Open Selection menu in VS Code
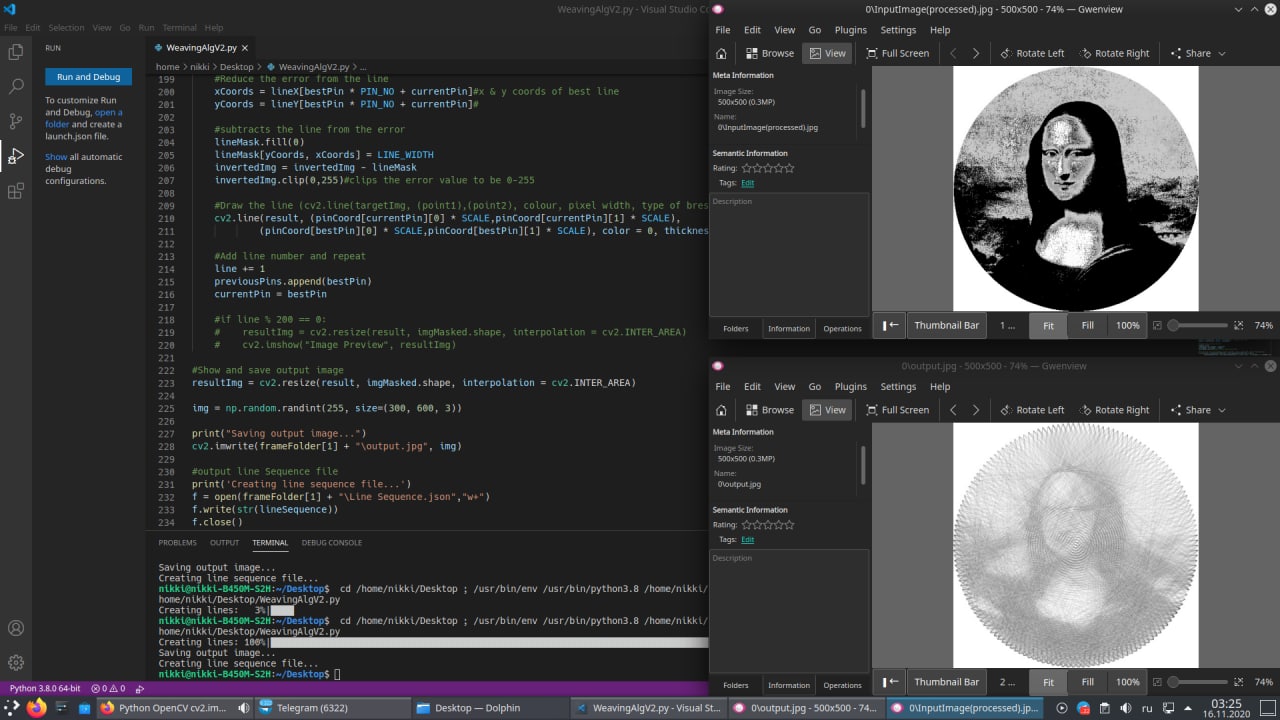The height and width of the screenshot is (720, 1280). (x=67, y=28)
